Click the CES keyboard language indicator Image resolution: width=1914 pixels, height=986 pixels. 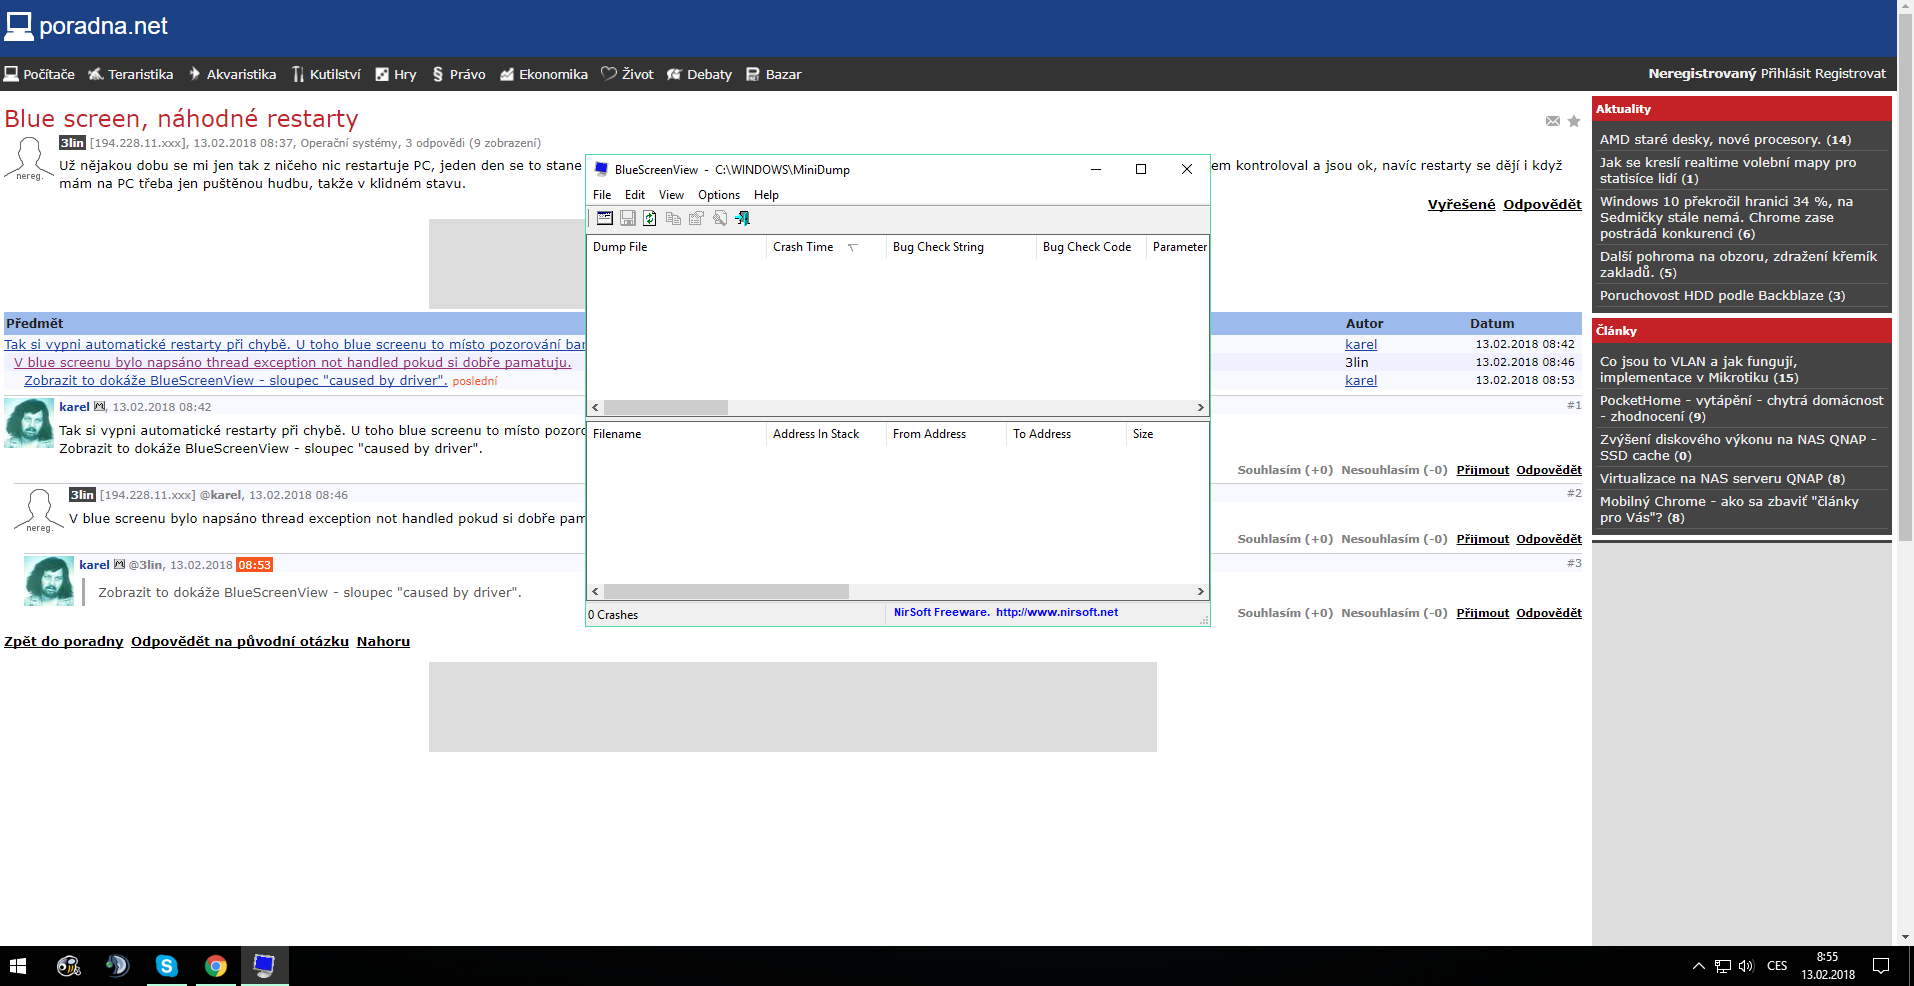(x=1777, y=966)
